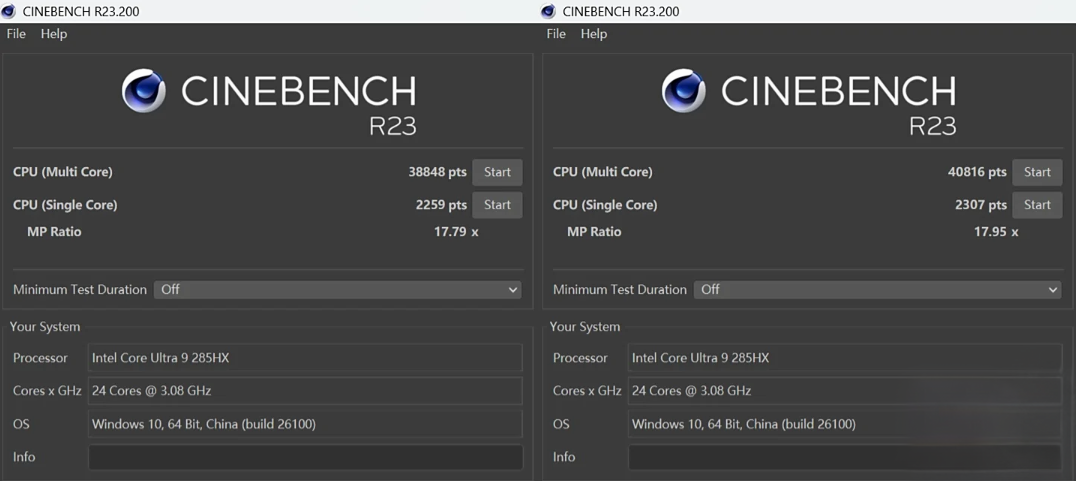This screenshot has height=481, width=1076.
Task: Click CPU (Single Core) label in right window
Action: [605, 205]
